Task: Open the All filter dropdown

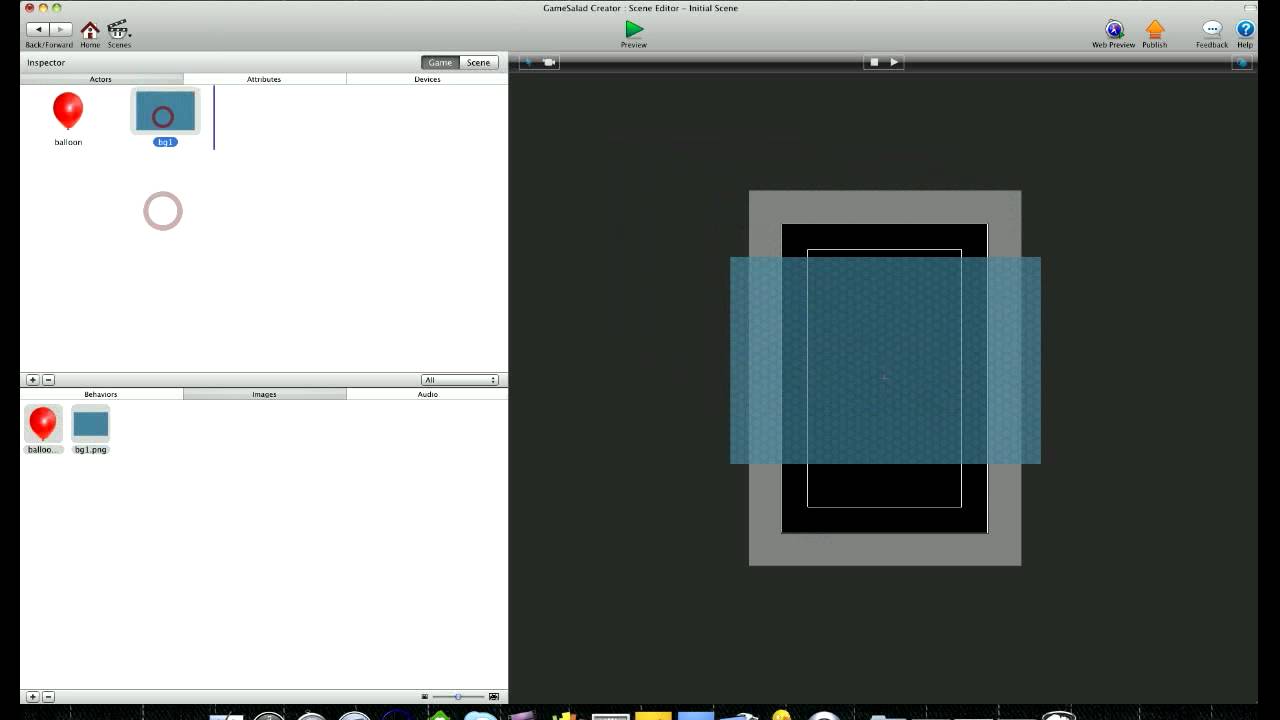Action: (460, 380)
